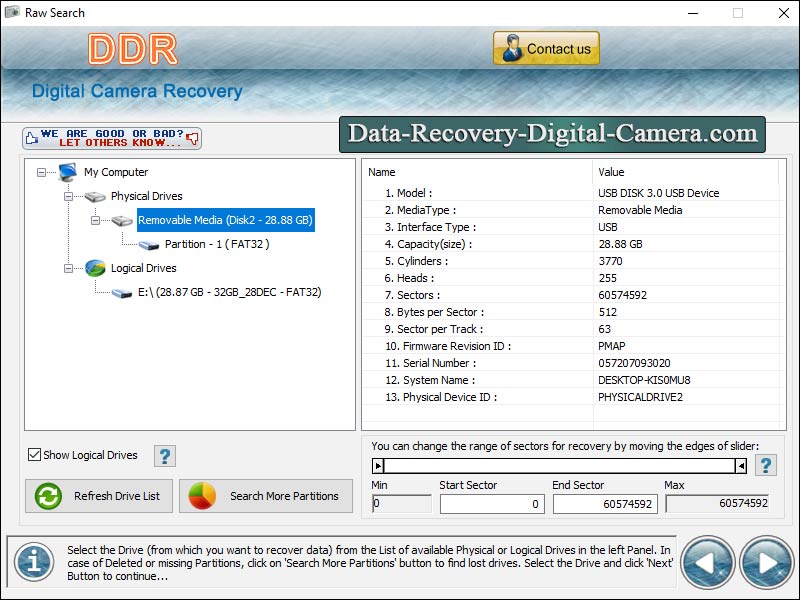
Task: Click the blue info icon
Action: pyautogui.click(x=34, y=562)
